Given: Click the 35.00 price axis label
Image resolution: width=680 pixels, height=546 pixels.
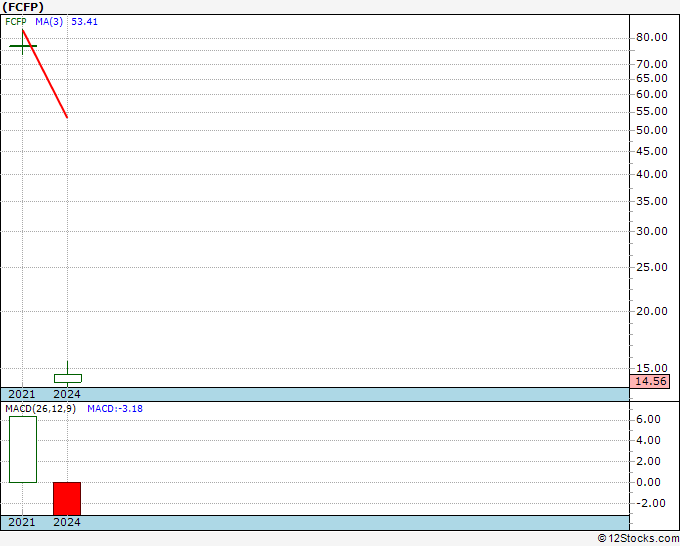Looking at the screenshot, I should click(x=652, y=201).
